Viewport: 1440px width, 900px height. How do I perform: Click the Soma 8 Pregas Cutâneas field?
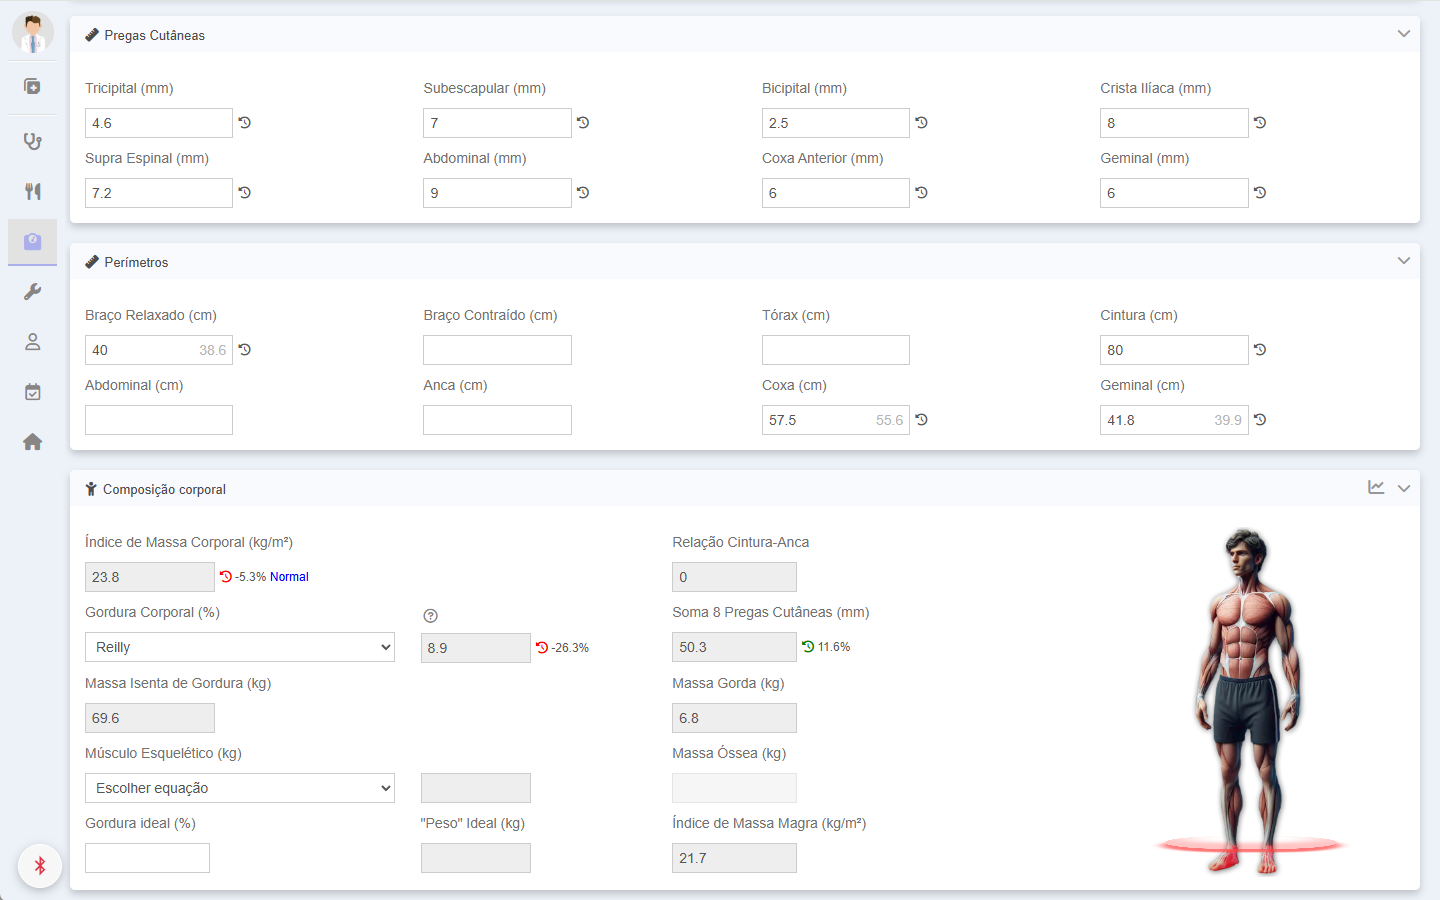[734, 647]
